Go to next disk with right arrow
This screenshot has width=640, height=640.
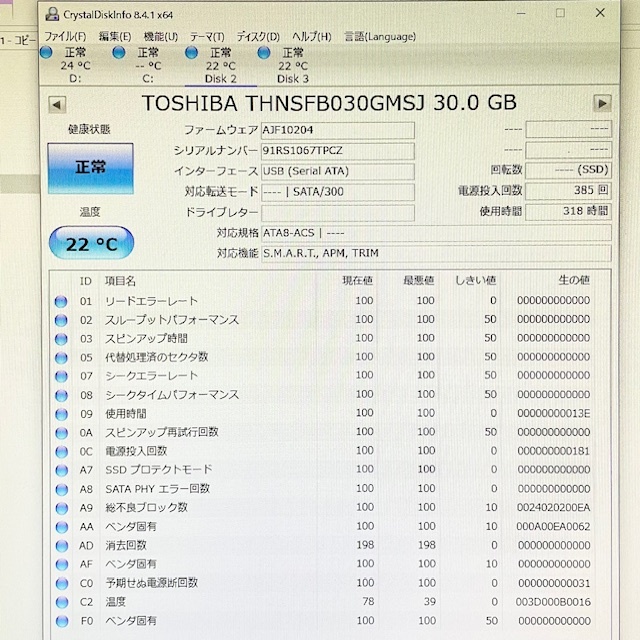pyautogui.click(x=602, y=103)
